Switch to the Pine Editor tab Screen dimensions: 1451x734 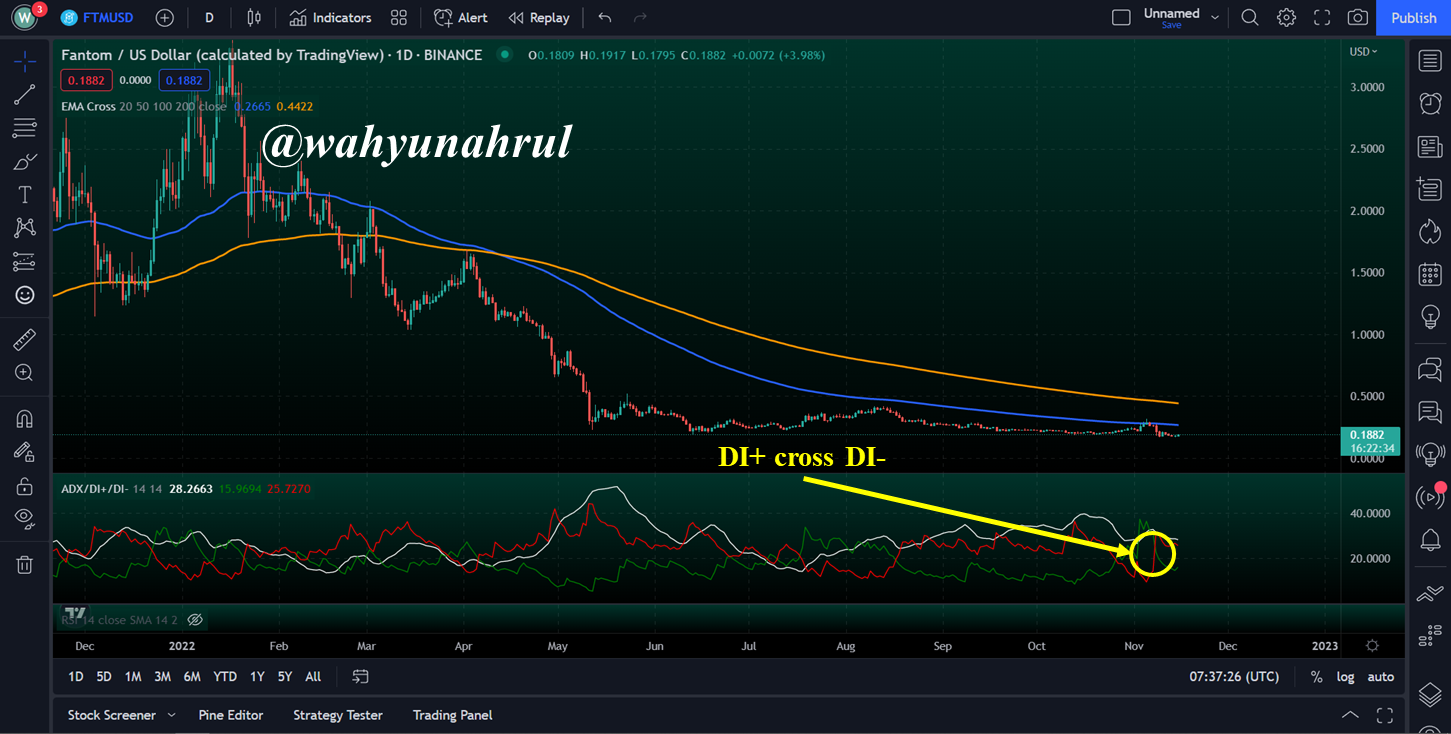coord(231,715)
